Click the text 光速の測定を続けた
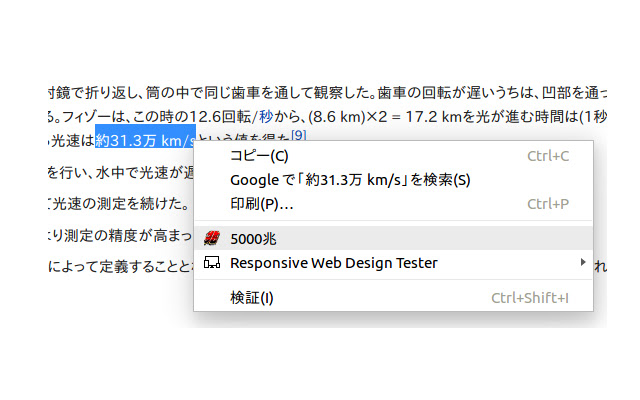 click(x=117, y=203)
